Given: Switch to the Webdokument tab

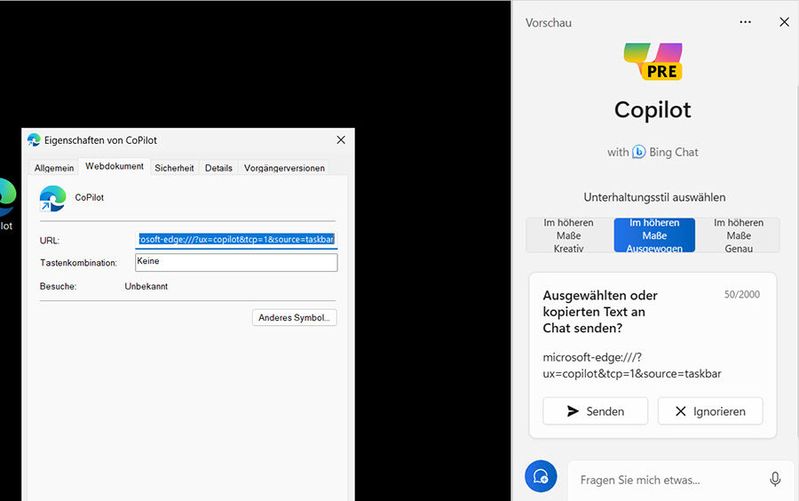Looking at the screenshot, I should [114, 166].
